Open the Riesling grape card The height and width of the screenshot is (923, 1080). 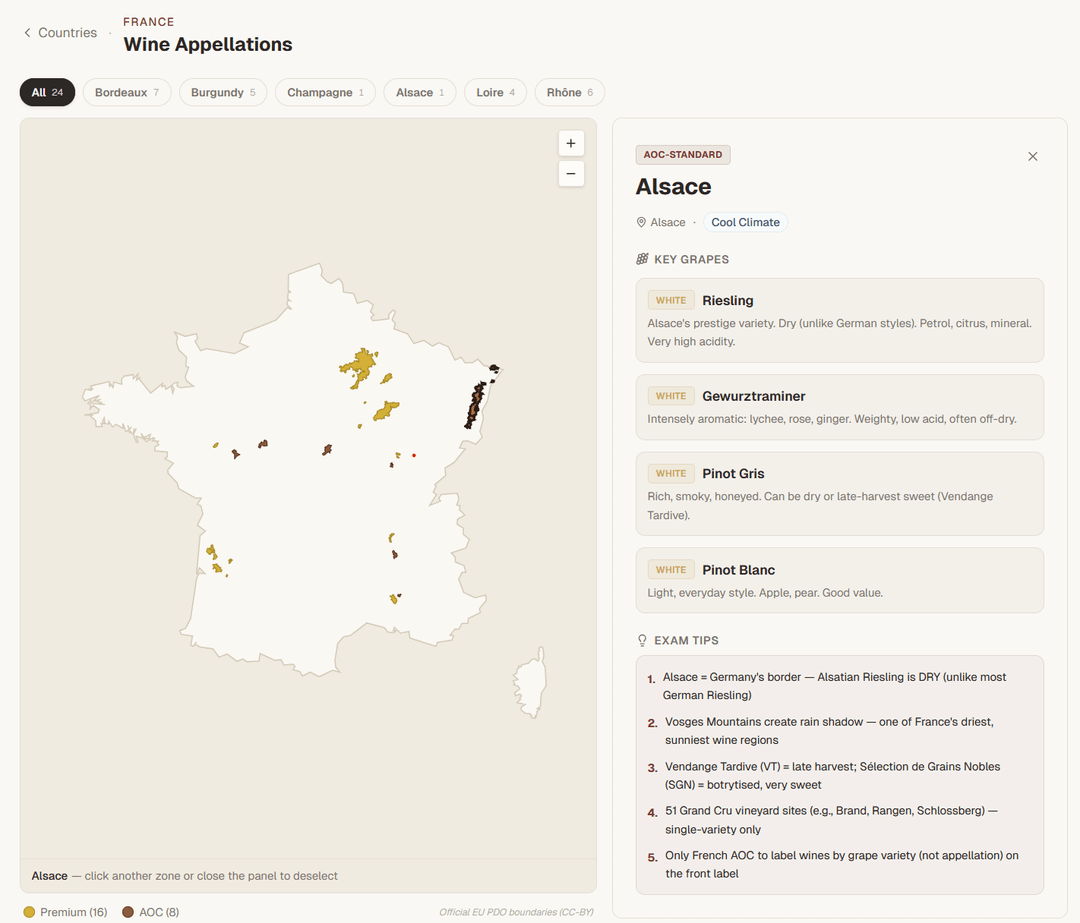tap(839, 320)
